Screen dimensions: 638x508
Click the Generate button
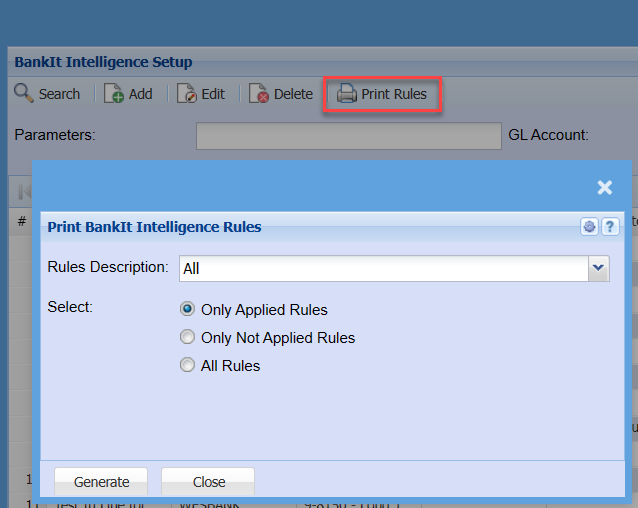click(x=101, y=482)
